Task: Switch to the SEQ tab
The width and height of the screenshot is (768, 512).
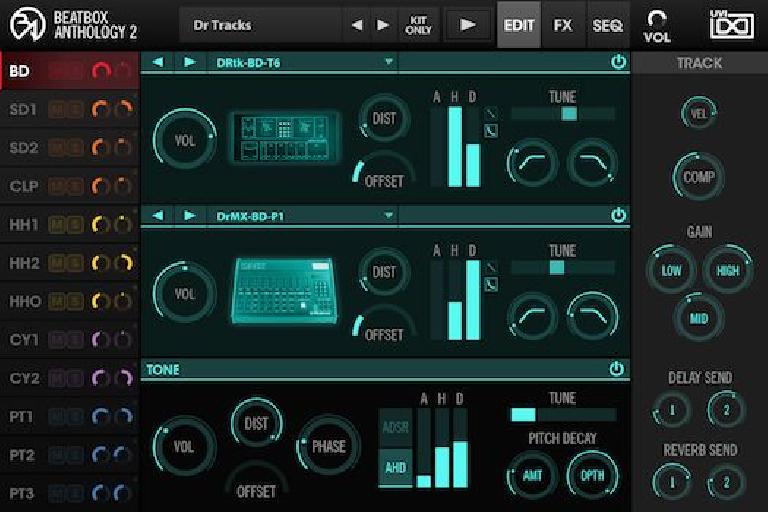Action: 607,25
